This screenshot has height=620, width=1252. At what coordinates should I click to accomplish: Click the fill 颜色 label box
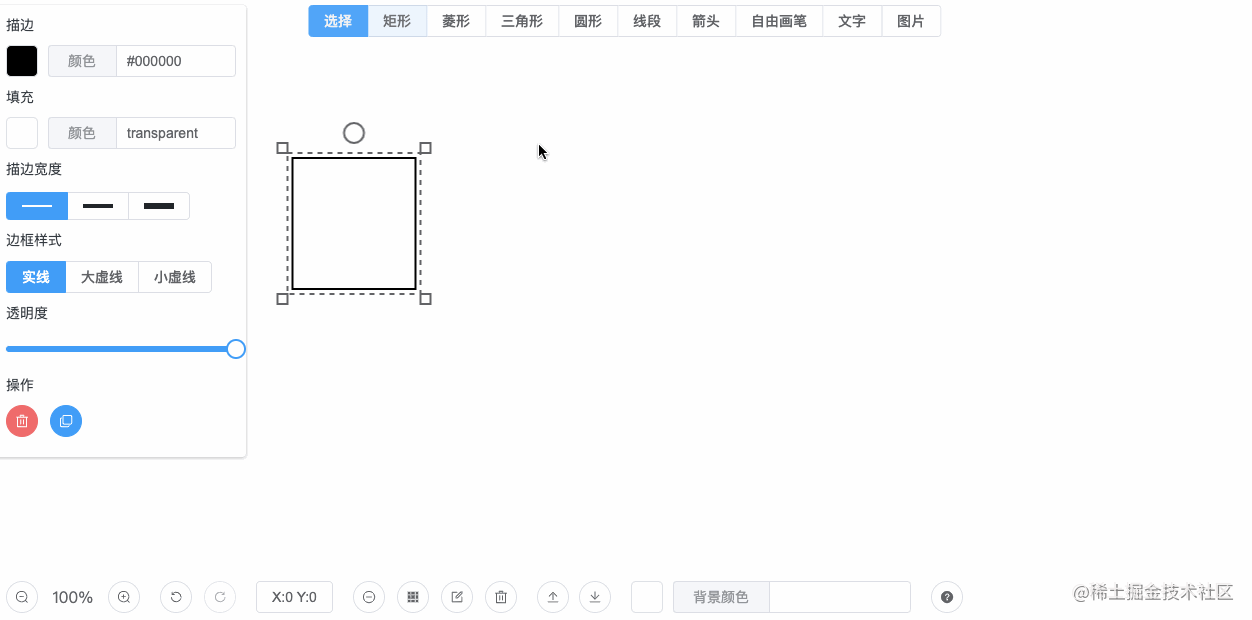pos(82,133)
